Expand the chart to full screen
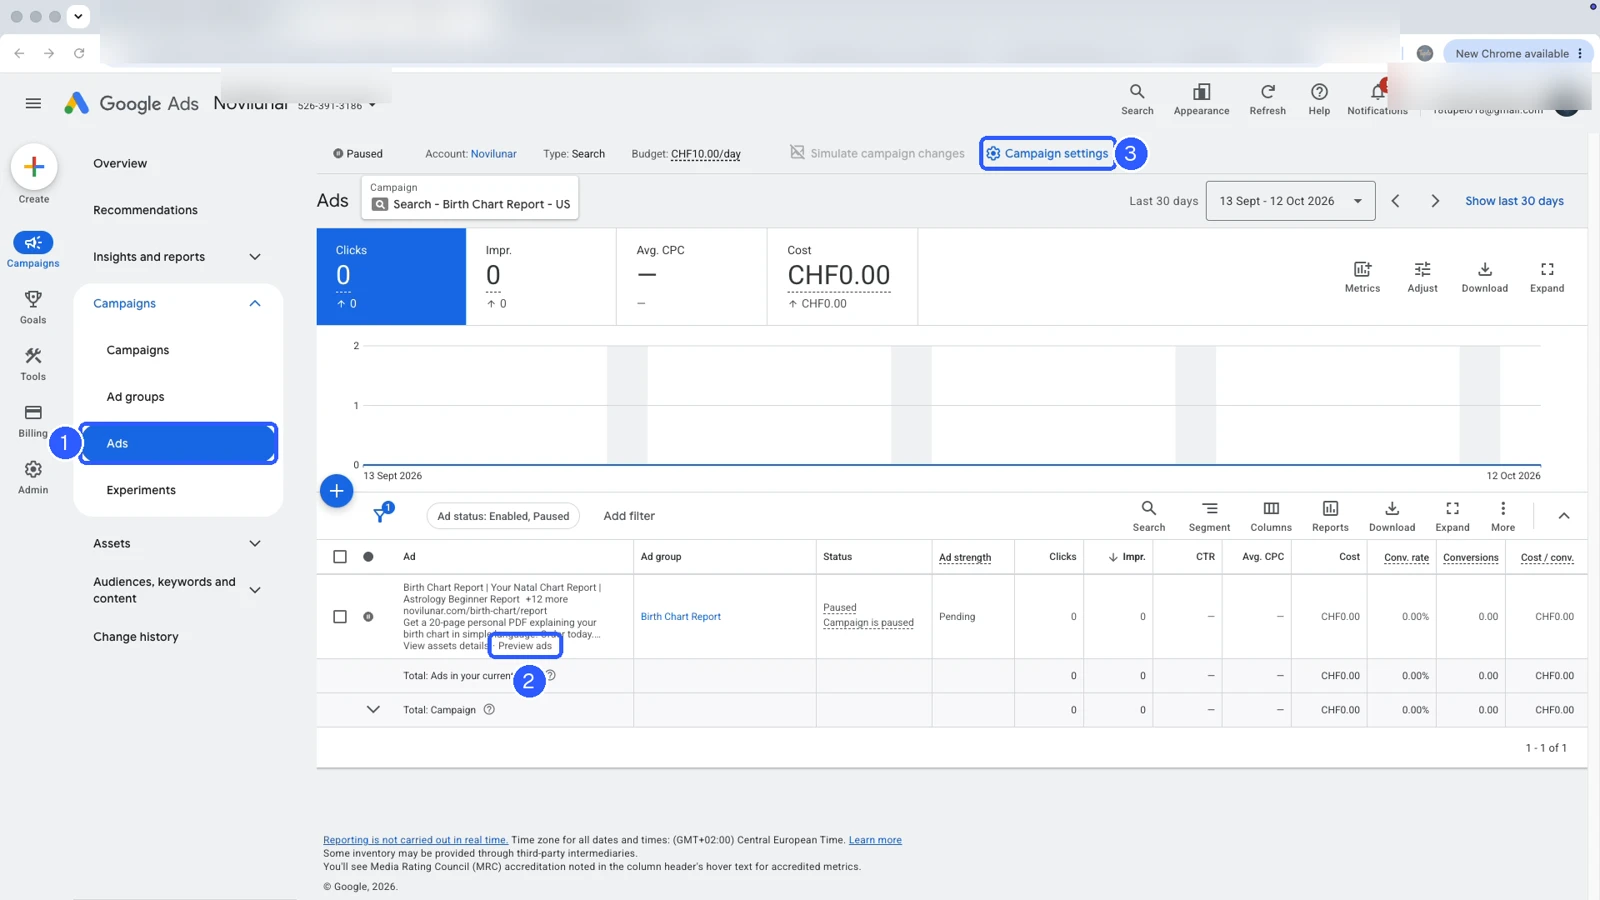1600x900 pixels. click(1547, 277)
